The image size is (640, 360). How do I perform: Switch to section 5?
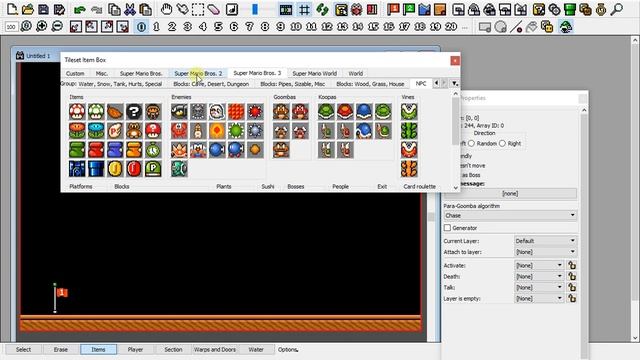pyautogui.click(x=218, y=27)
